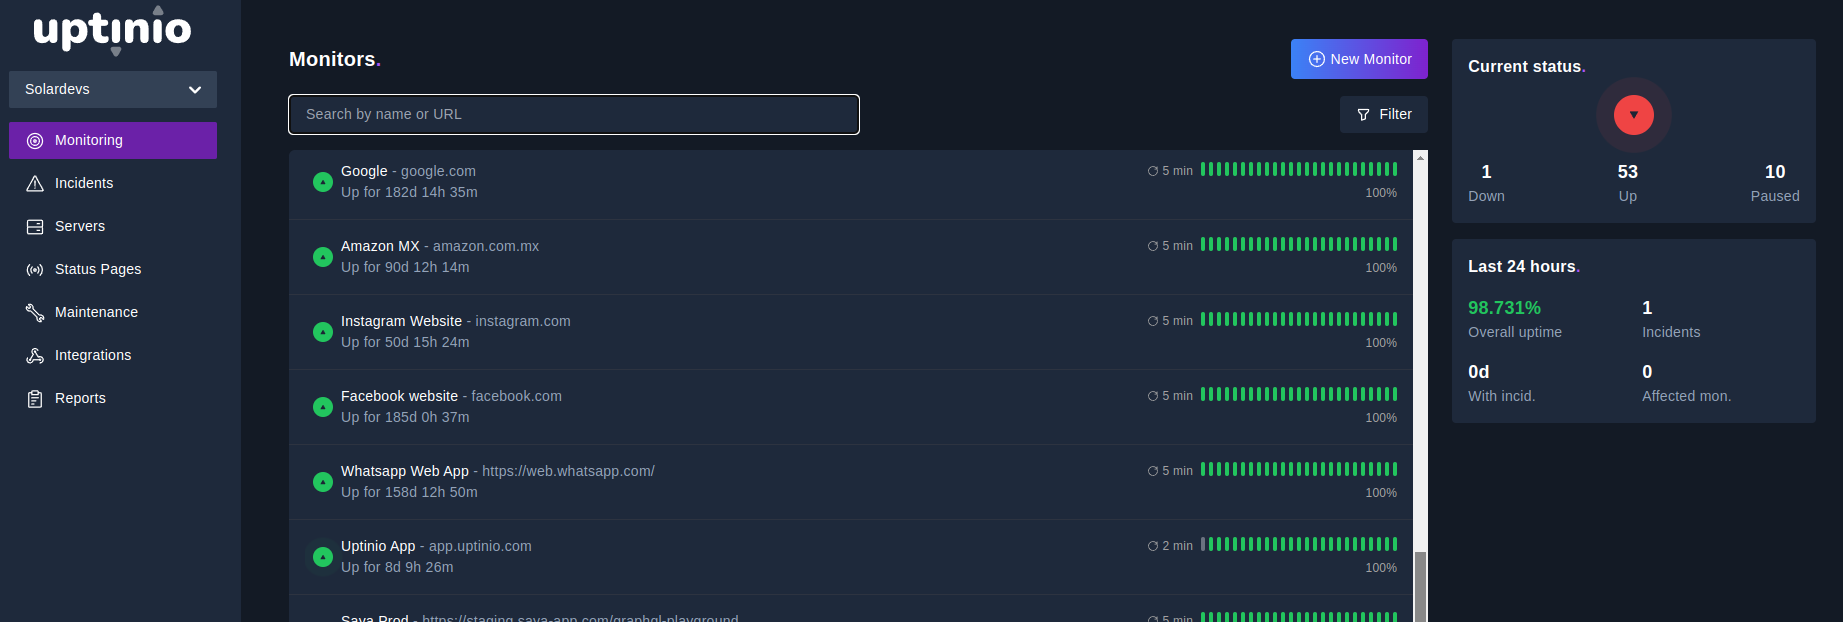1843x622 pixels.
Task: Focus the Search by name or URL field
Action: point(574,114)
